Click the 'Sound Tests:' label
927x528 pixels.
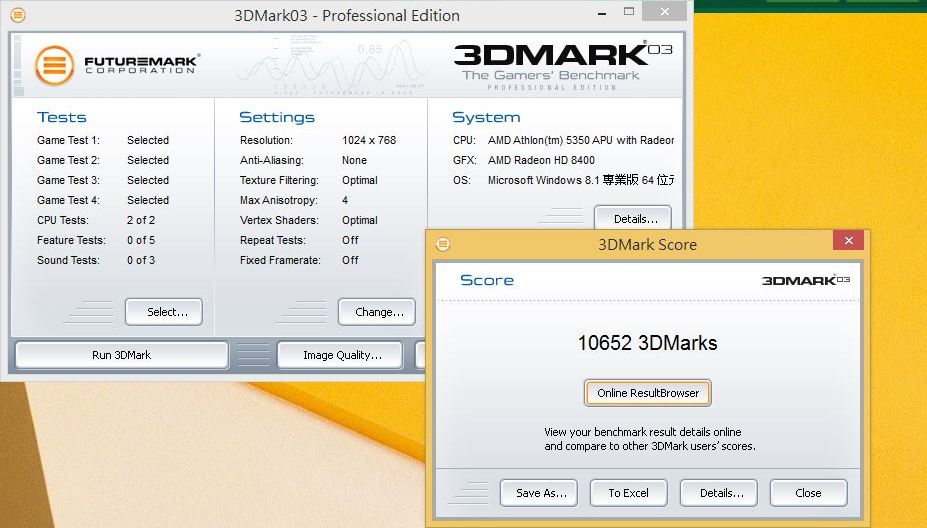coord(68,261)
